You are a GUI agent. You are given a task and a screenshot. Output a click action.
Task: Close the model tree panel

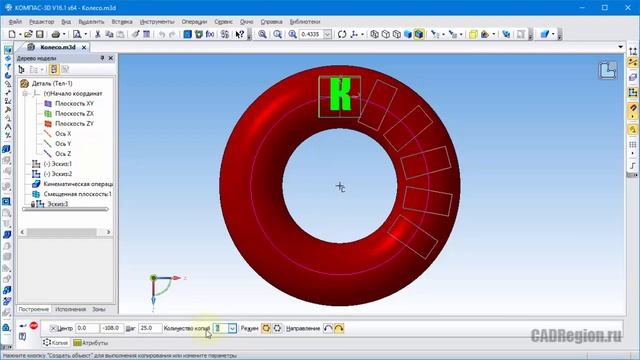tap(111, 58)
